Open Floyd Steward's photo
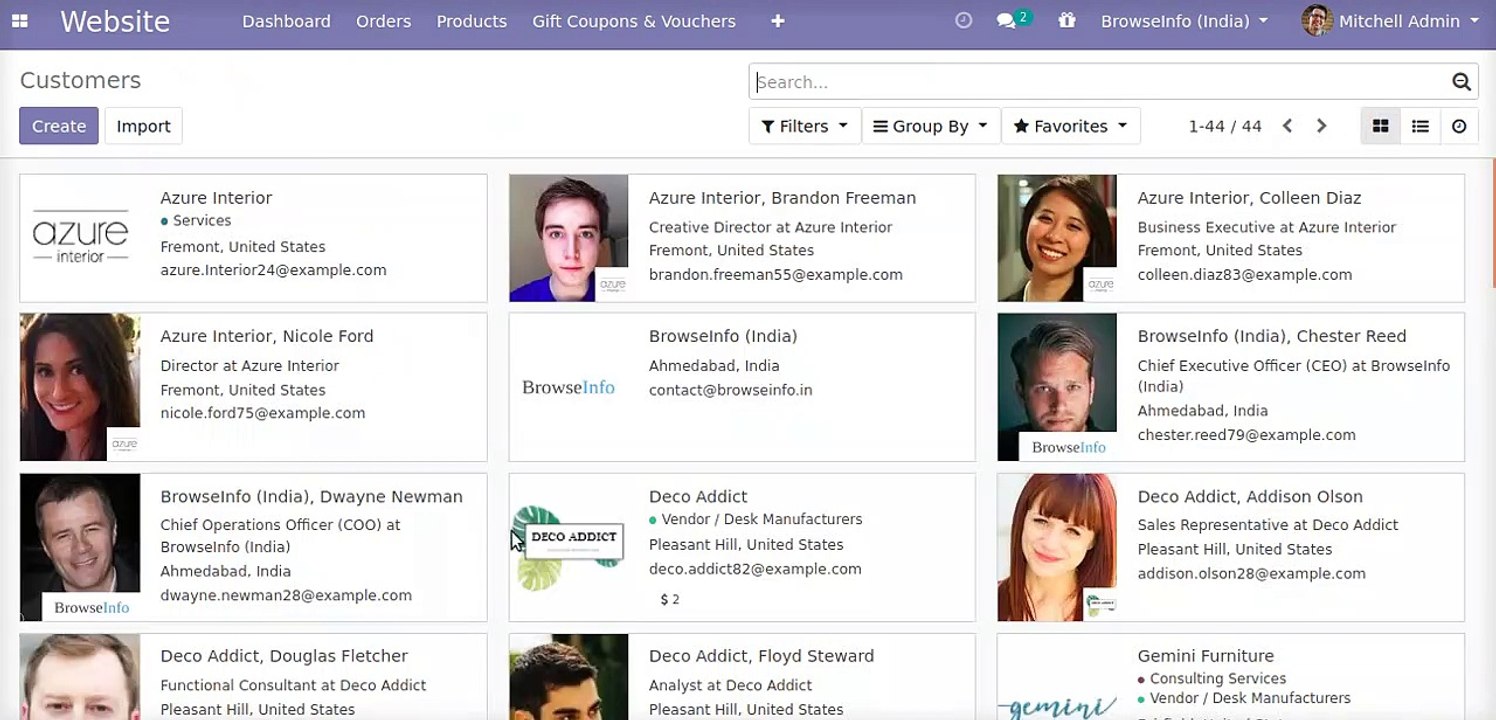The image size is (1496, 720). (569, 677)
